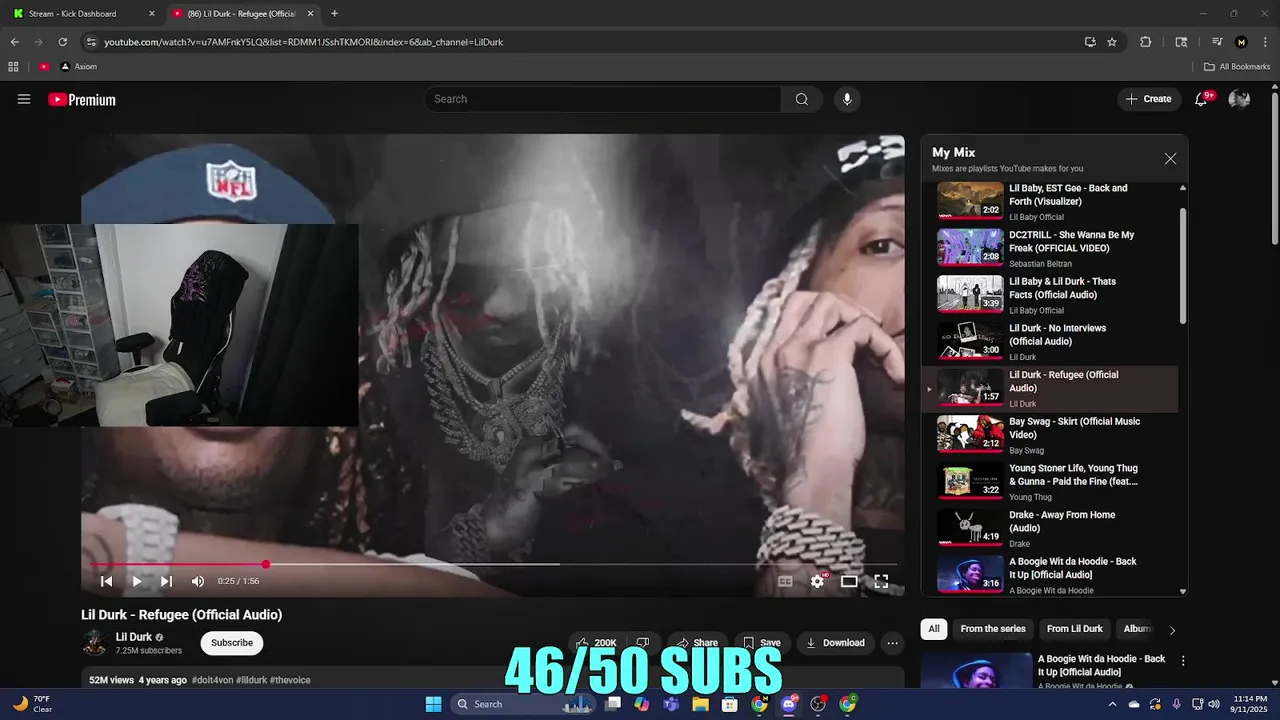This screenshot has height=720, width=1280.
Task: Open Chrome three-dot menu
Action: click(1264, 42)
